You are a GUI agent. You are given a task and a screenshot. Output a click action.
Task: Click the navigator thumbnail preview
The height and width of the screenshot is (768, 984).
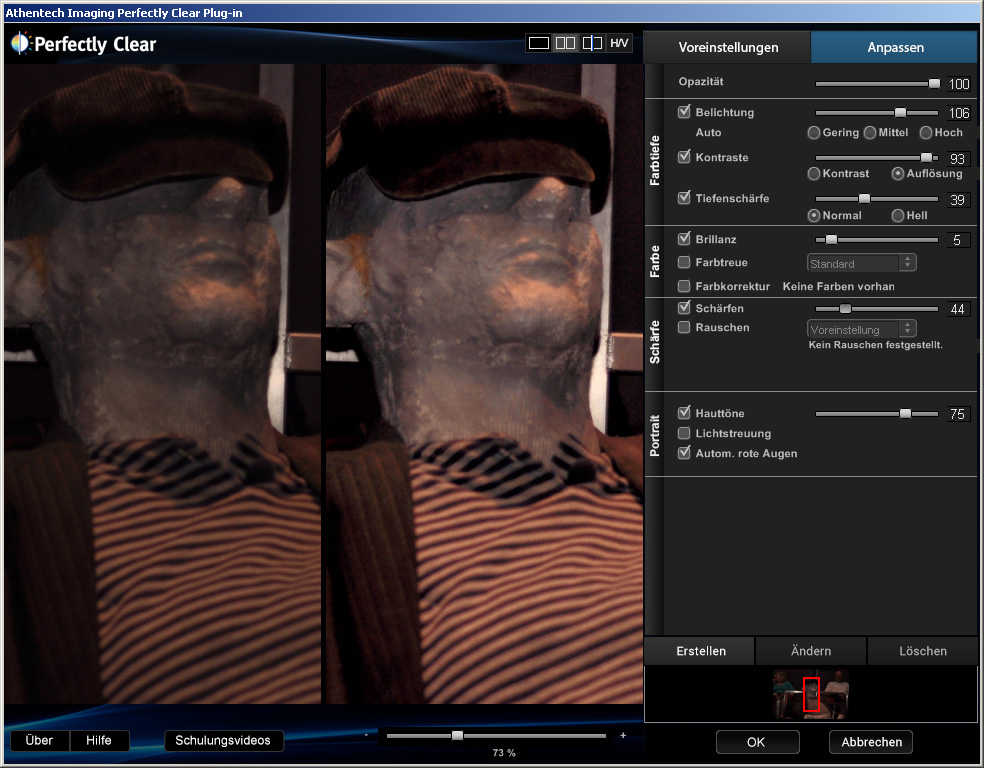coord(811,694)
